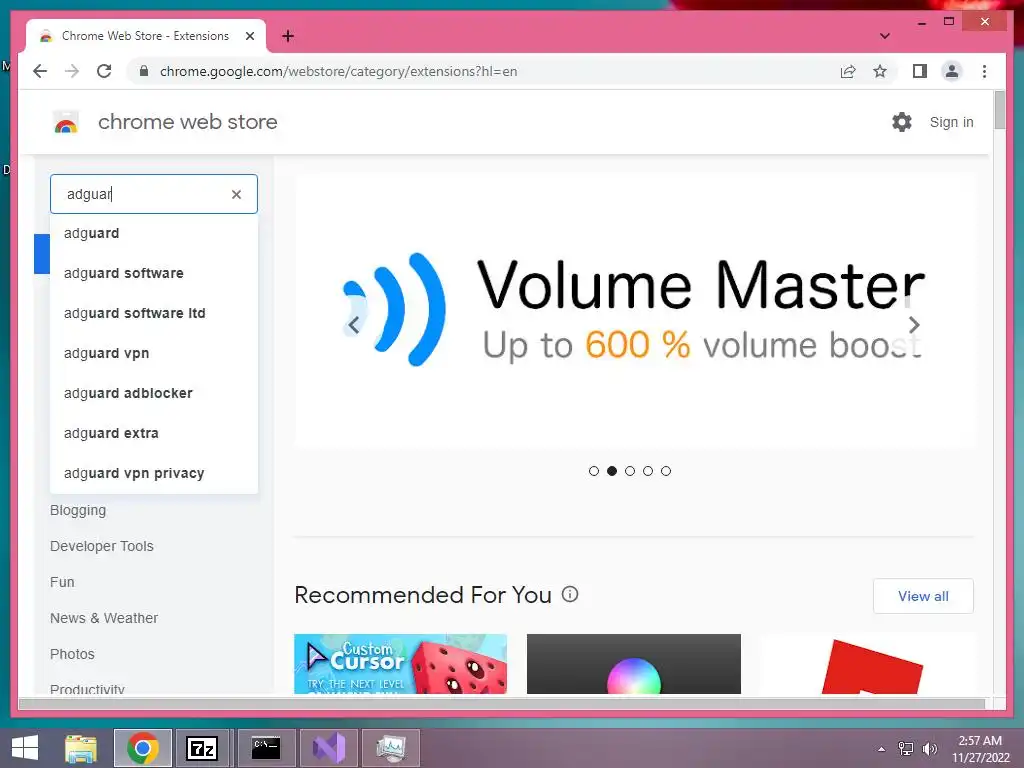This screenshot has width=1024, height=768.
Task: Click the padlock site info icon
Action: pyautogui.click(x=144, y=71)
